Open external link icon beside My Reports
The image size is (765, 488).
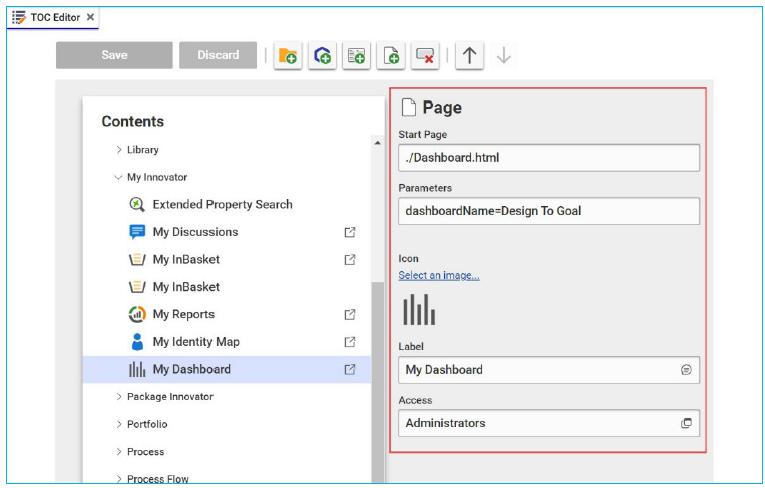[350, 314]
